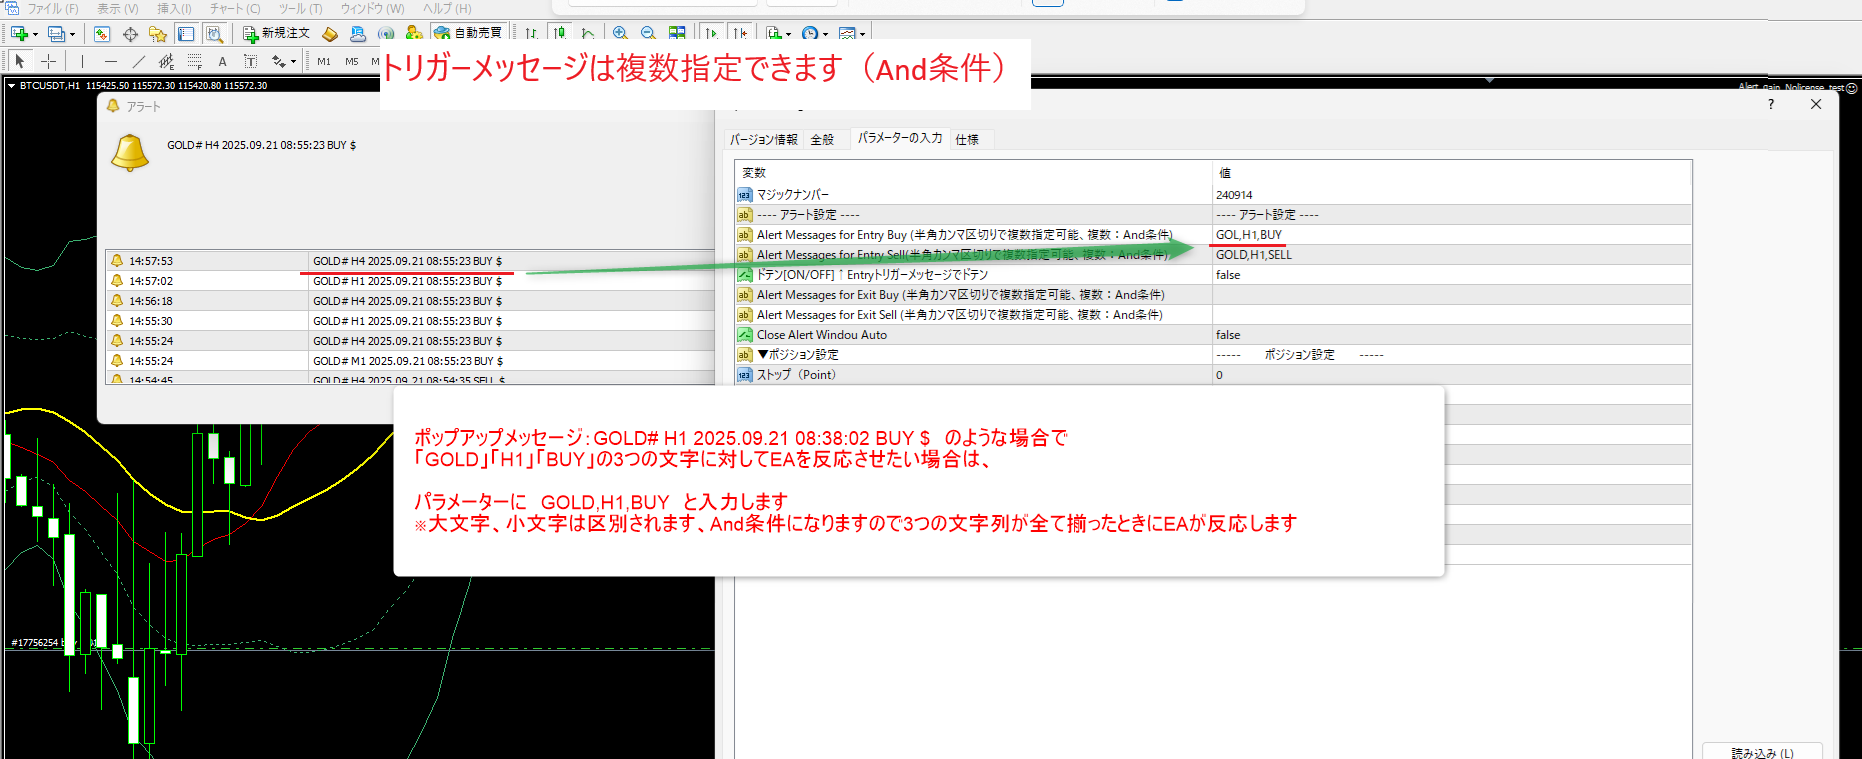This screenshot has width=1862, height=759.
Task: Expand the profiles dropdown arrow
Action: click(x=72, y=35)
